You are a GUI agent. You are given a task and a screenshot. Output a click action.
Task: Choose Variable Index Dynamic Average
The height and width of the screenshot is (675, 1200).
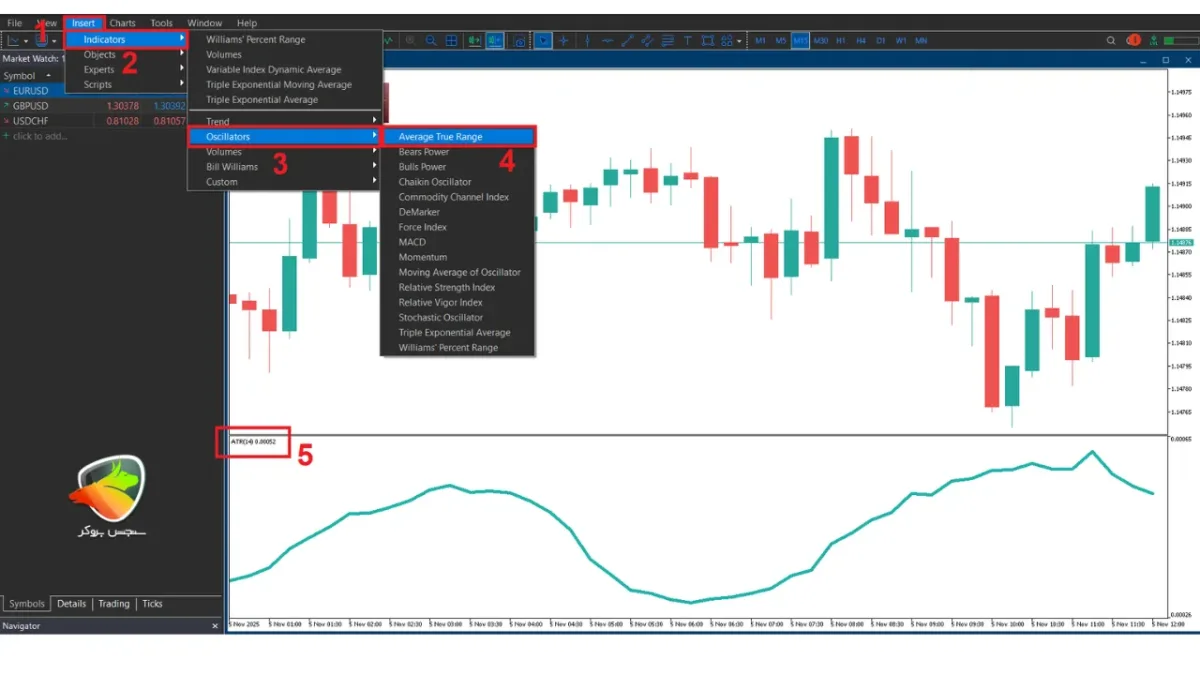click(285, 70)
